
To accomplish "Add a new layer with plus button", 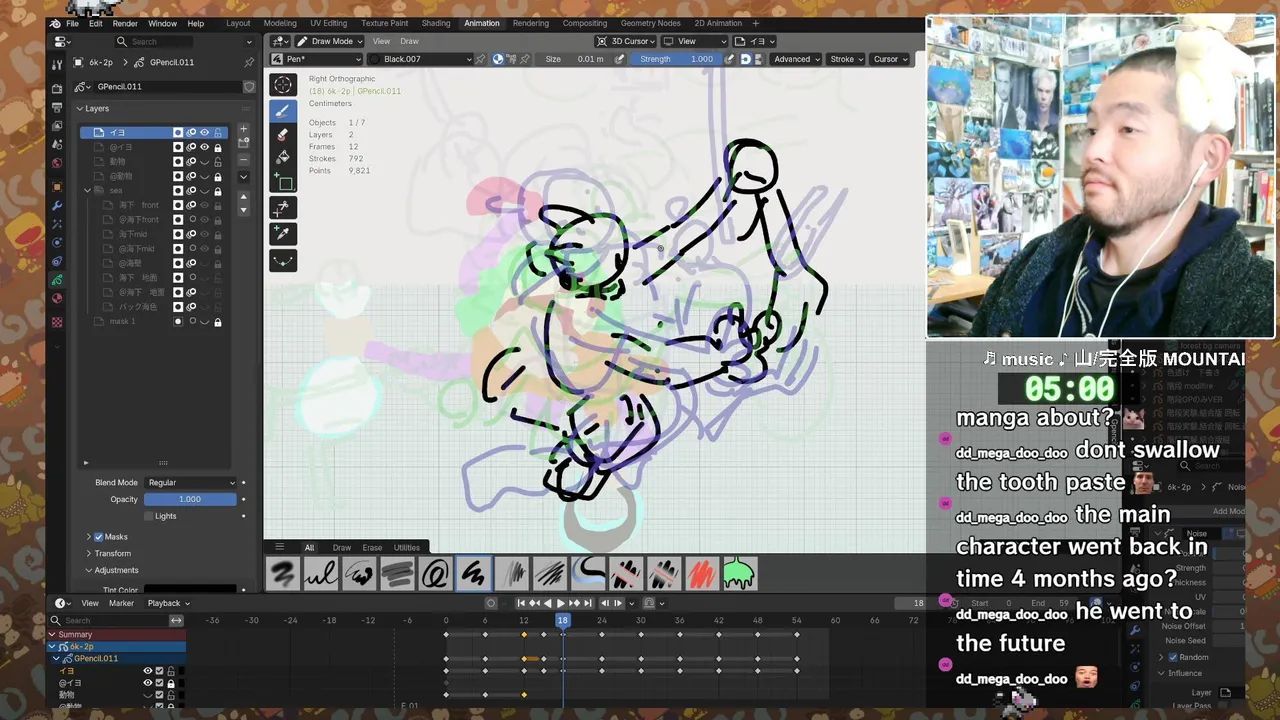I will click(243, 130).
